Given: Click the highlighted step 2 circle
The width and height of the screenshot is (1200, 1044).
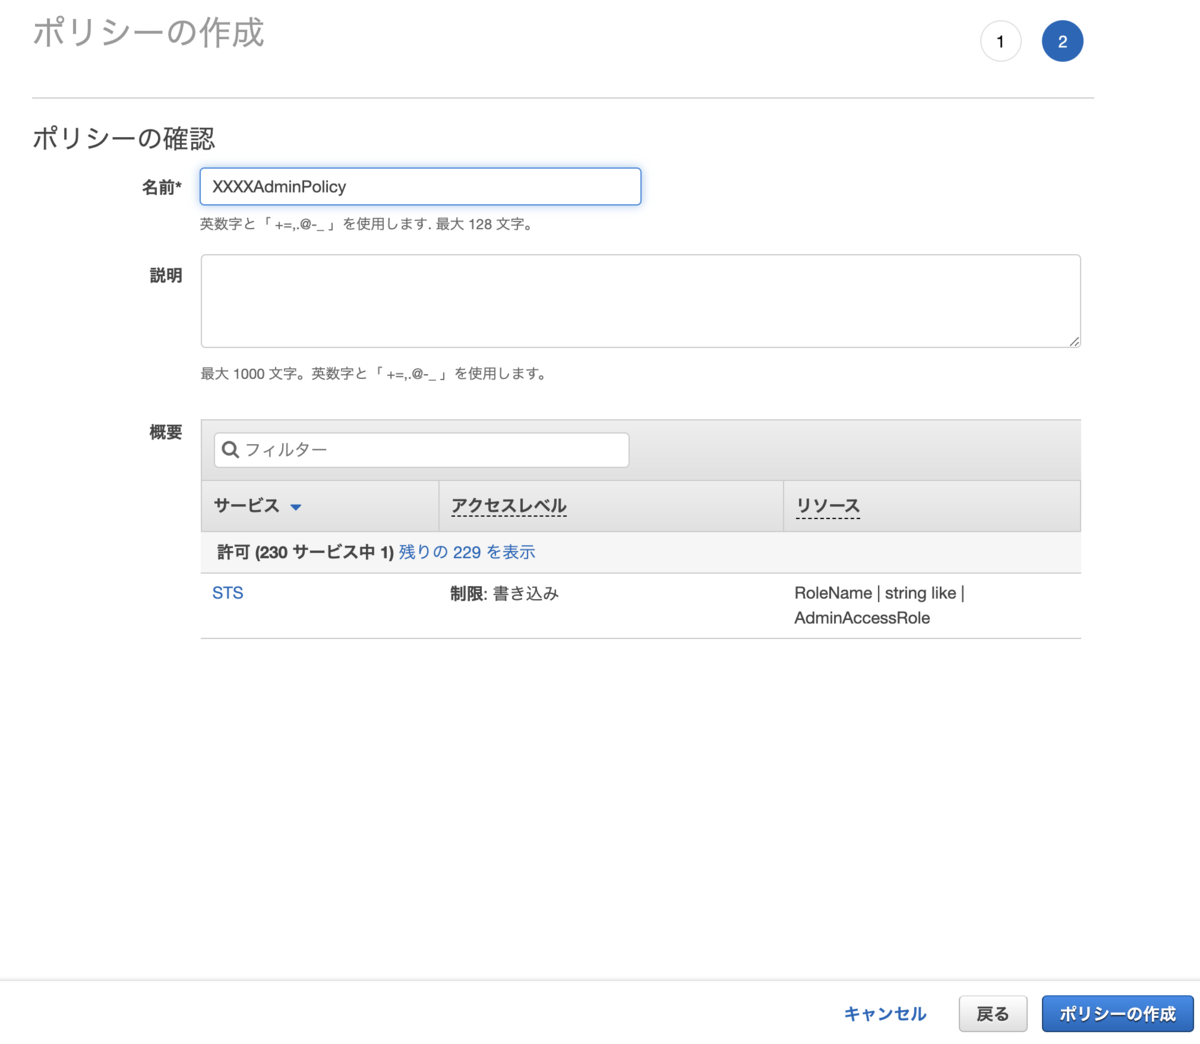Looking at the screenshot, I should click(x=1062, y=41).
